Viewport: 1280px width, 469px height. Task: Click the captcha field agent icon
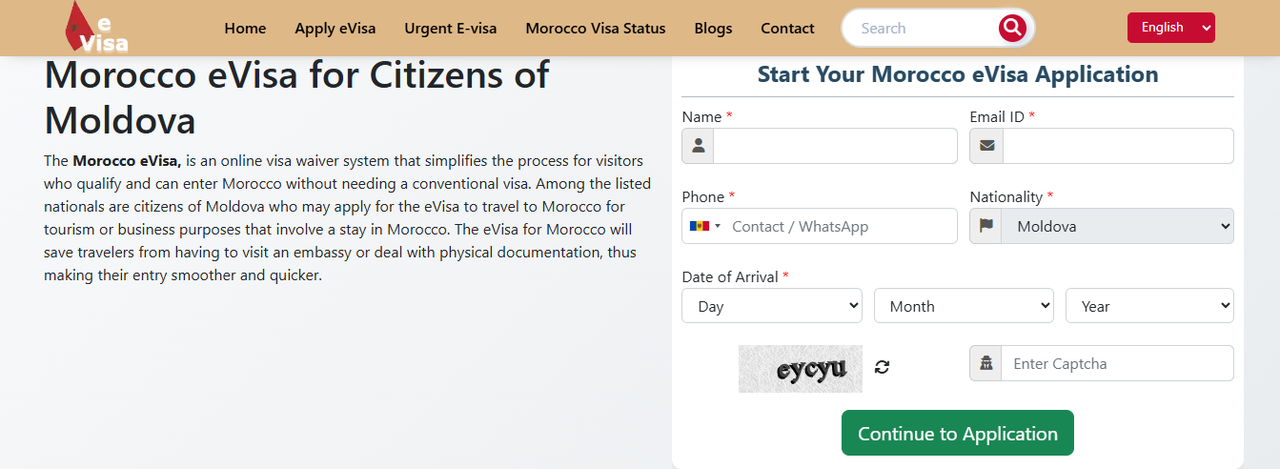986,363
